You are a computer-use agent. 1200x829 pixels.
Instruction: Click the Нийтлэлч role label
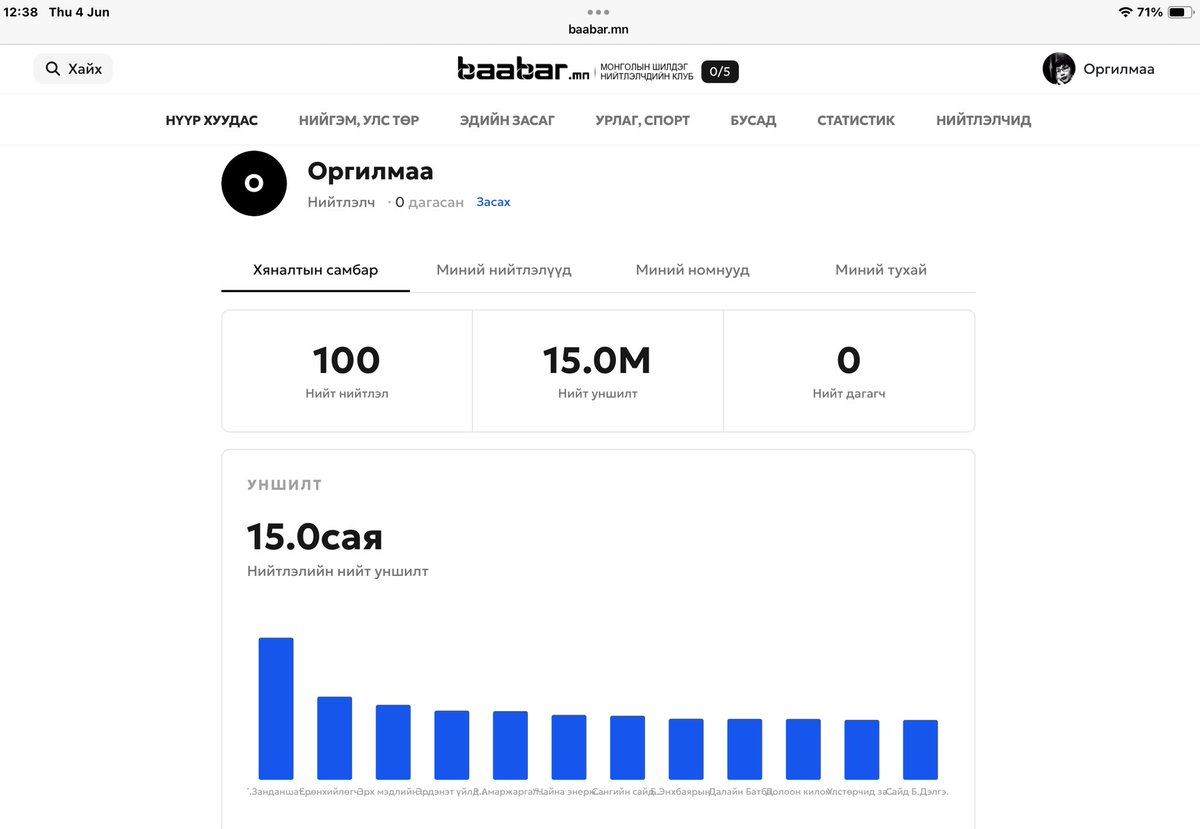coord(341,202)
